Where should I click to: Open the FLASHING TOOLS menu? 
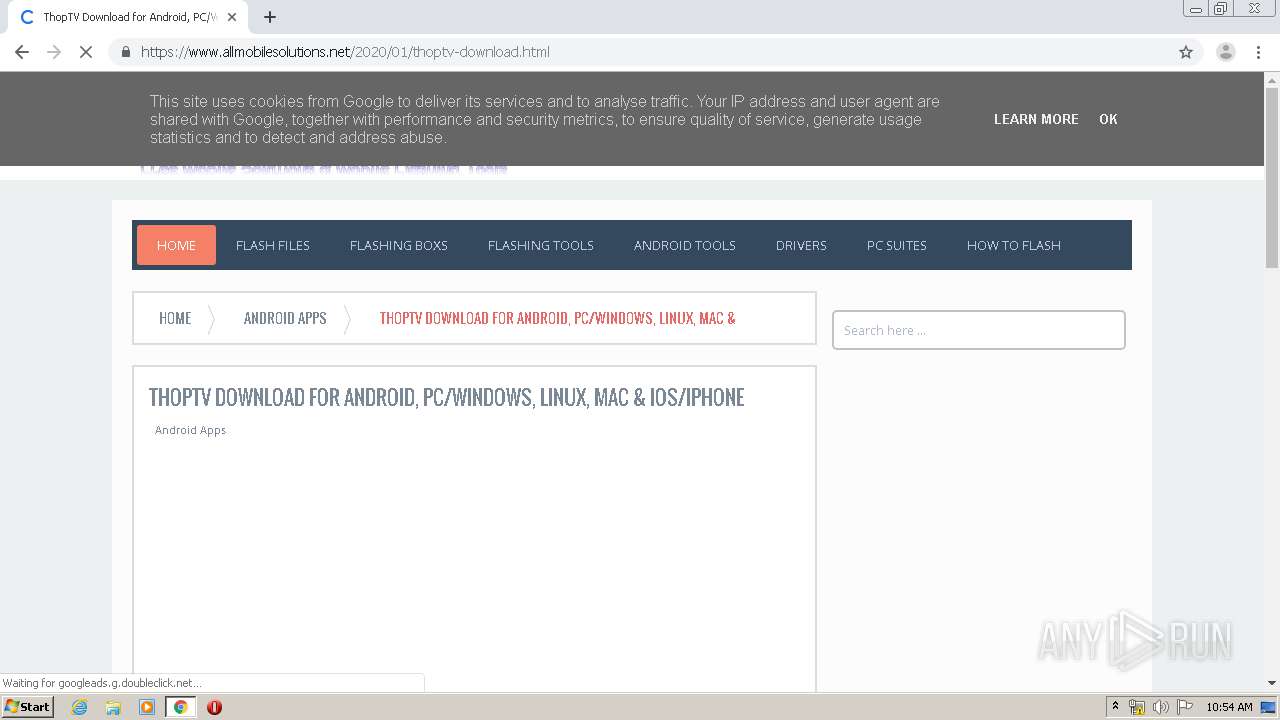coord(541,245)
